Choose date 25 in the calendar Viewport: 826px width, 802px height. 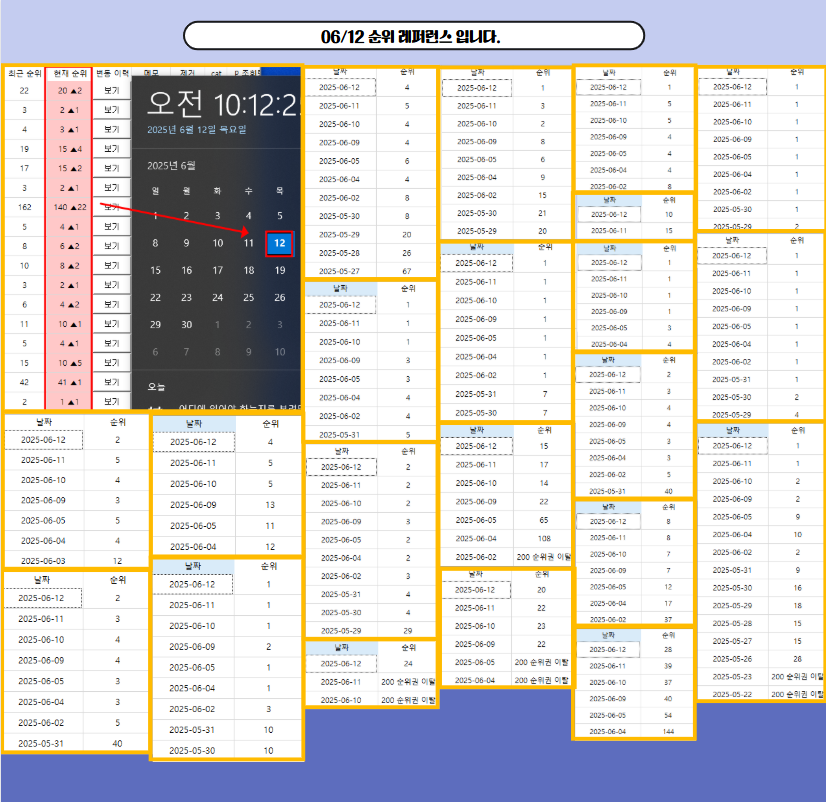coord(249,298)
